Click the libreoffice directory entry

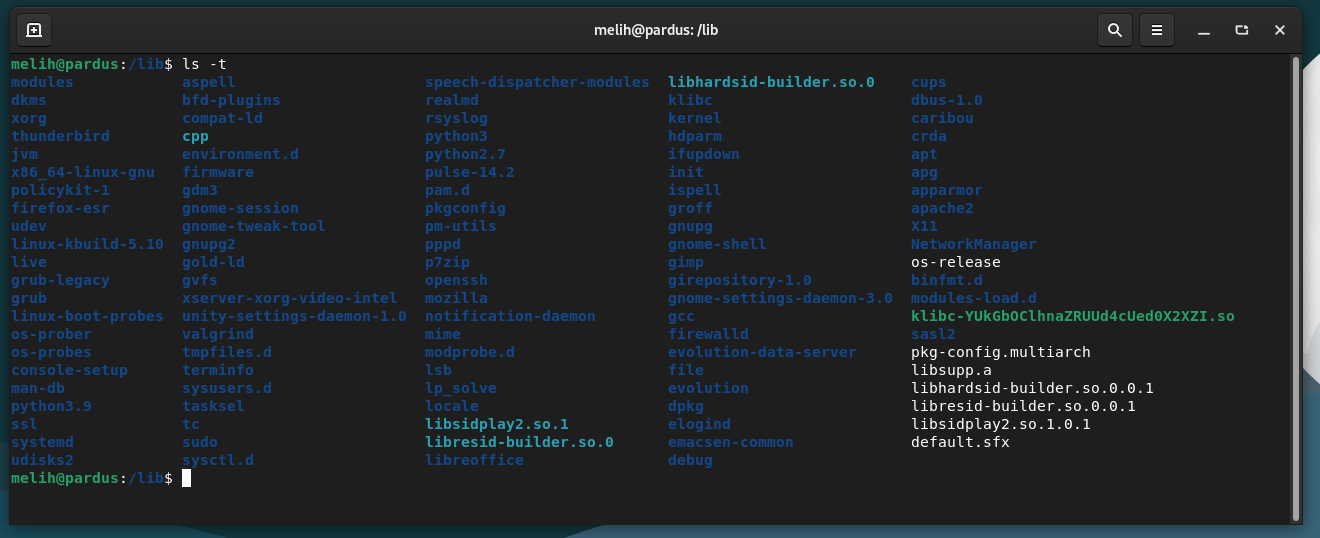coord(474,460)
